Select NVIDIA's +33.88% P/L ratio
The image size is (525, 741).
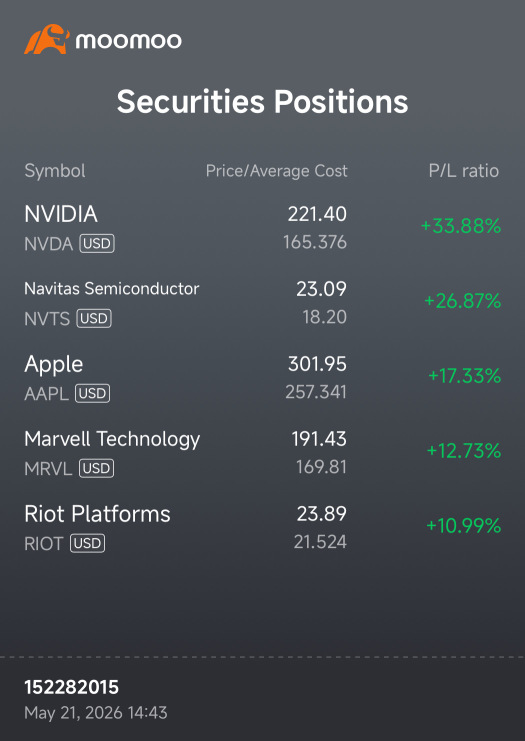click(x=461, y=226)
